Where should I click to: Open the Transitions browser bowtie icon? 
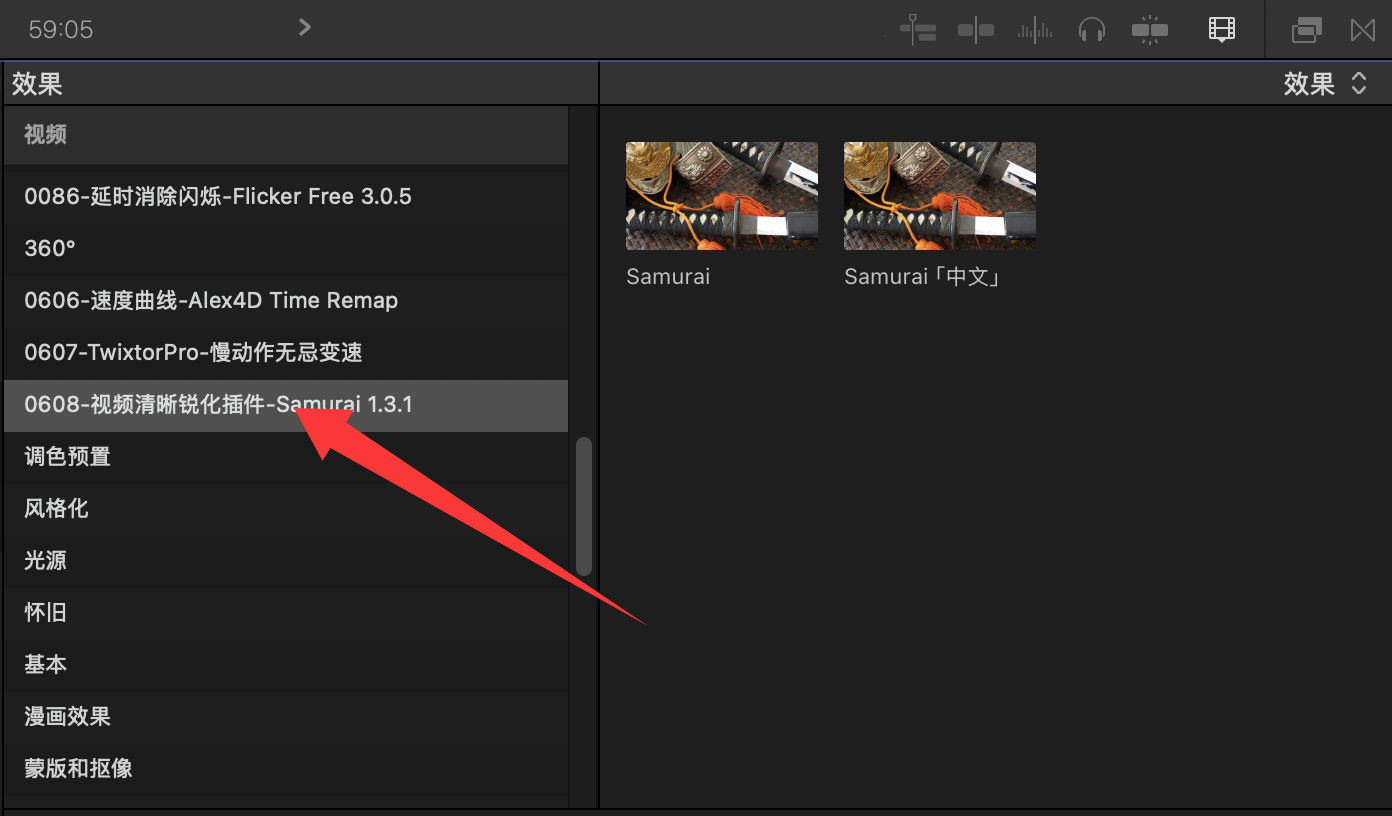point(1362,30)
